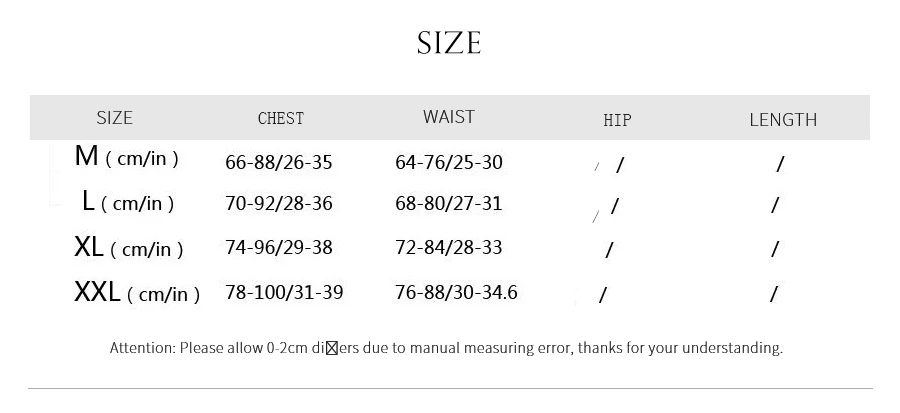Screen dimensions: 900x413
Task: Click chest value 74-96/29-38
Action: (x=279, y=247)
